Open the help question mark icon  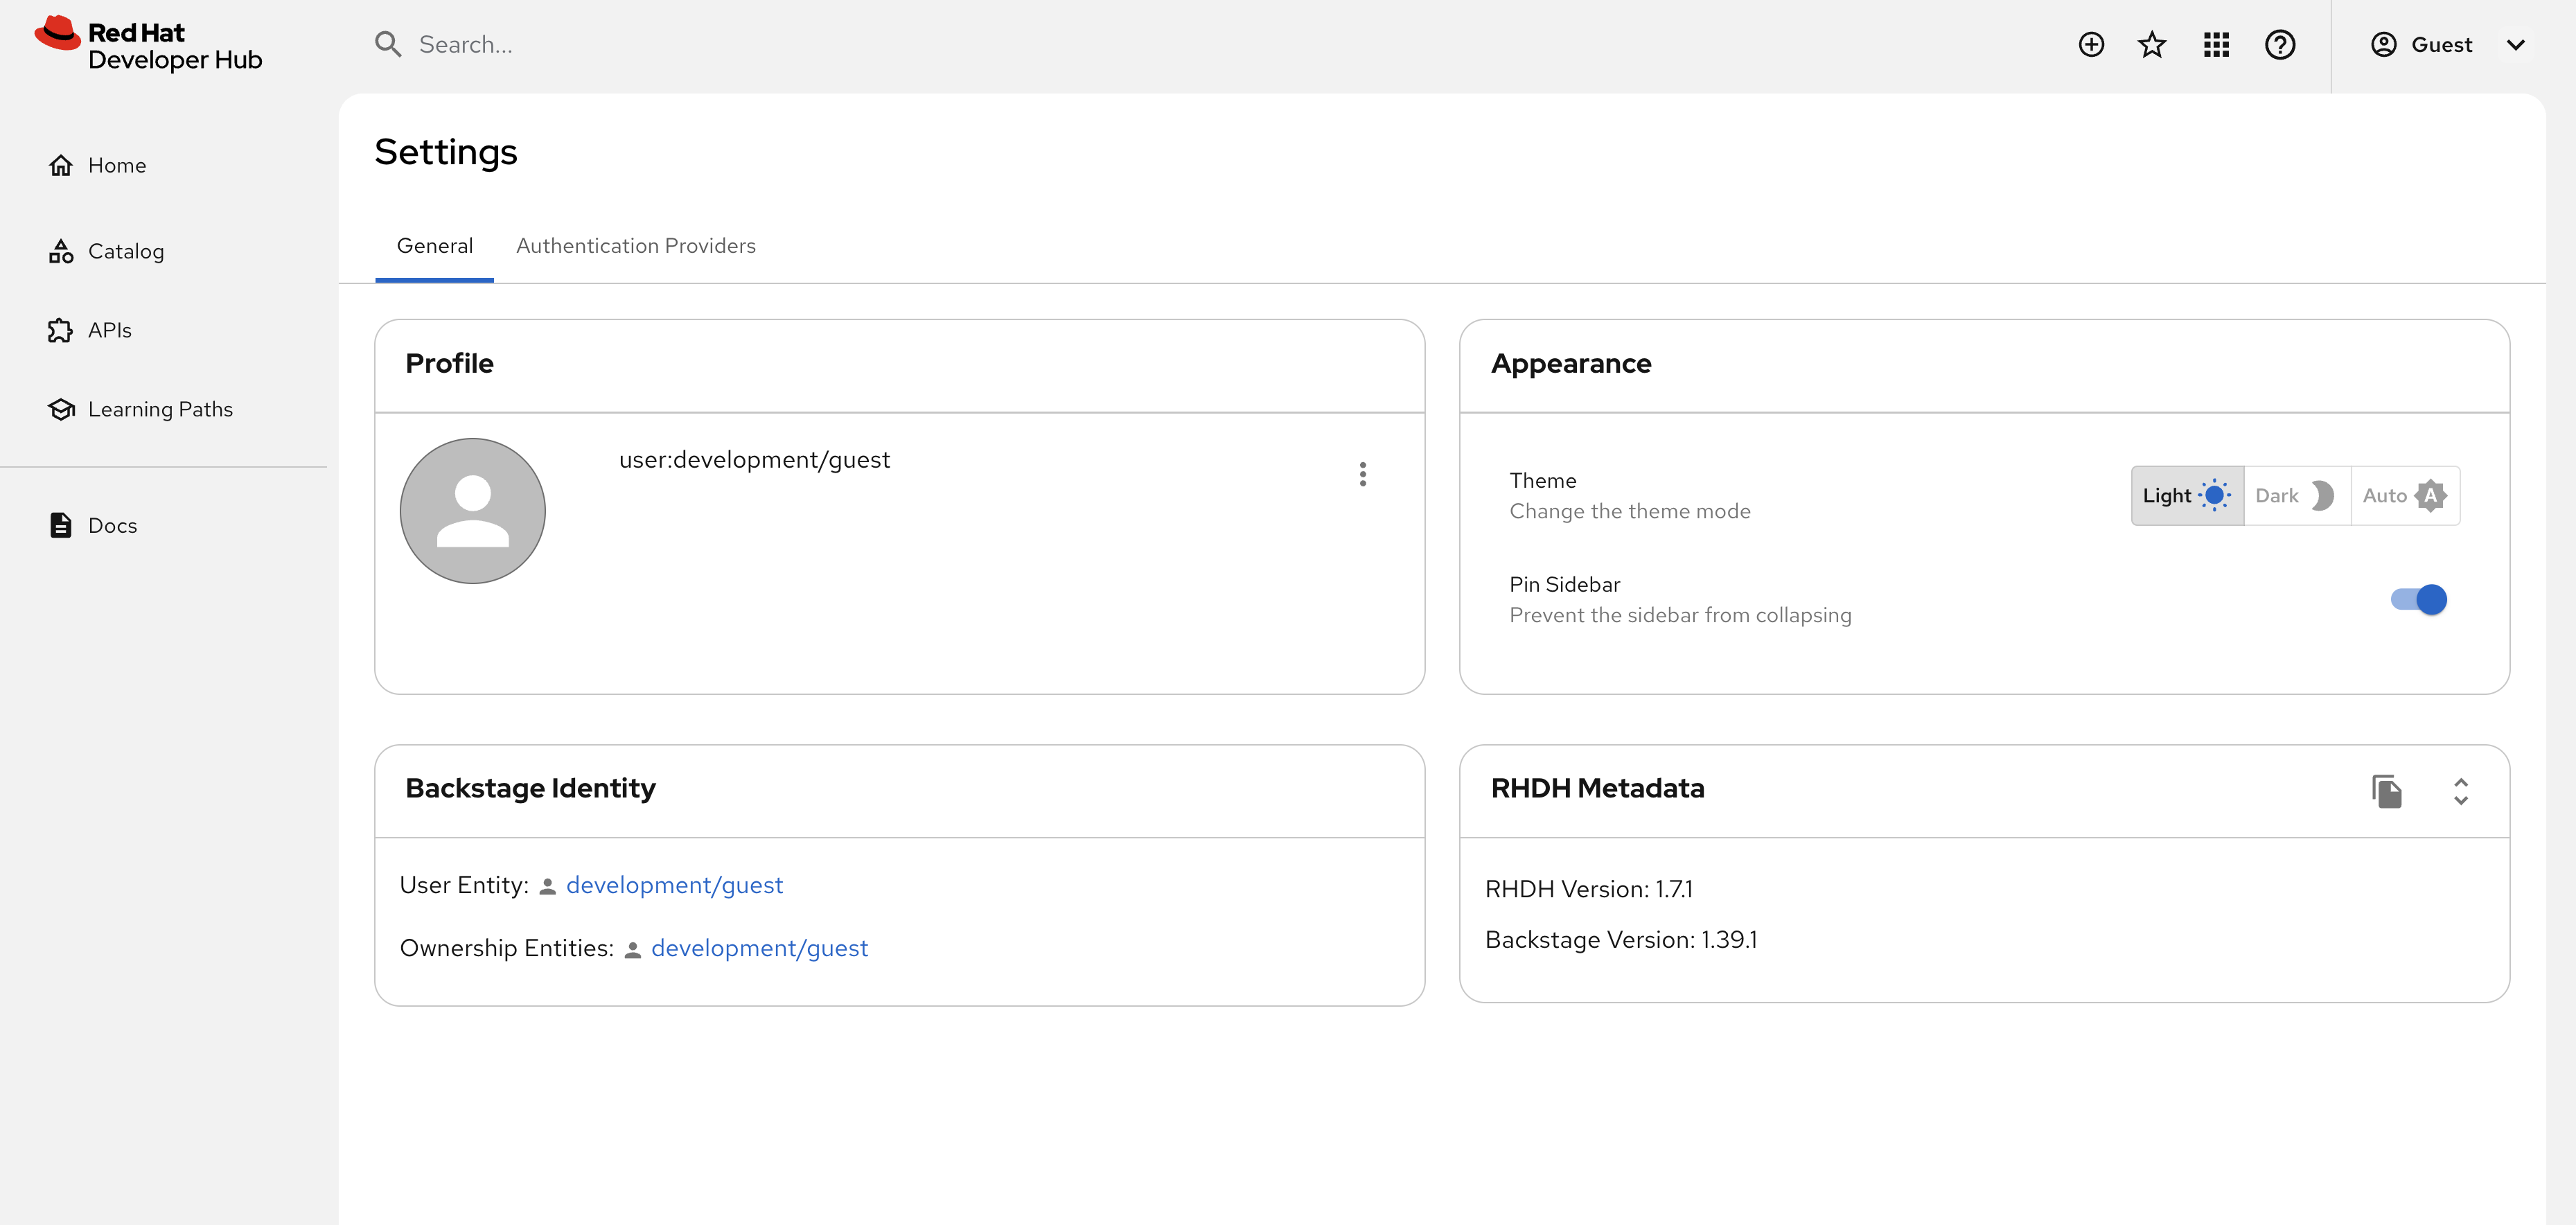[x=2280, y=44]
